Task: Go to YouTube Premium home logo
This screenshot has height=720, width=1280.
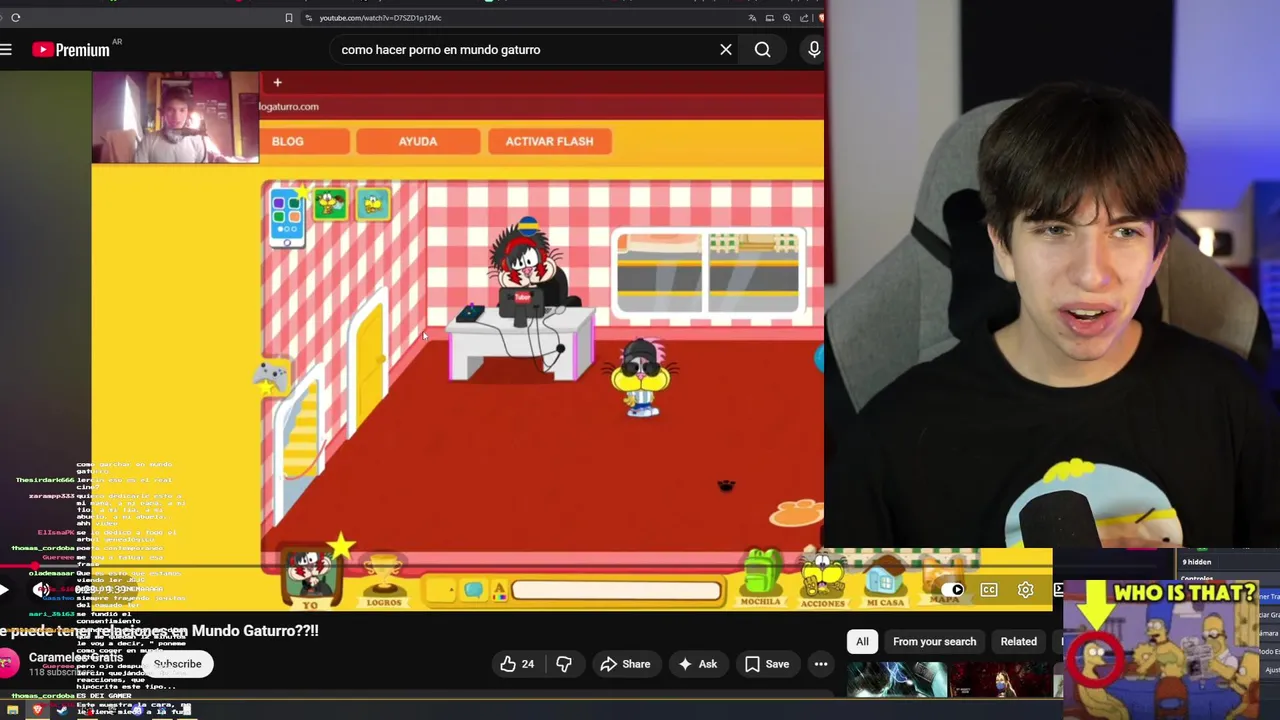Action: click(x=70, y=49)
